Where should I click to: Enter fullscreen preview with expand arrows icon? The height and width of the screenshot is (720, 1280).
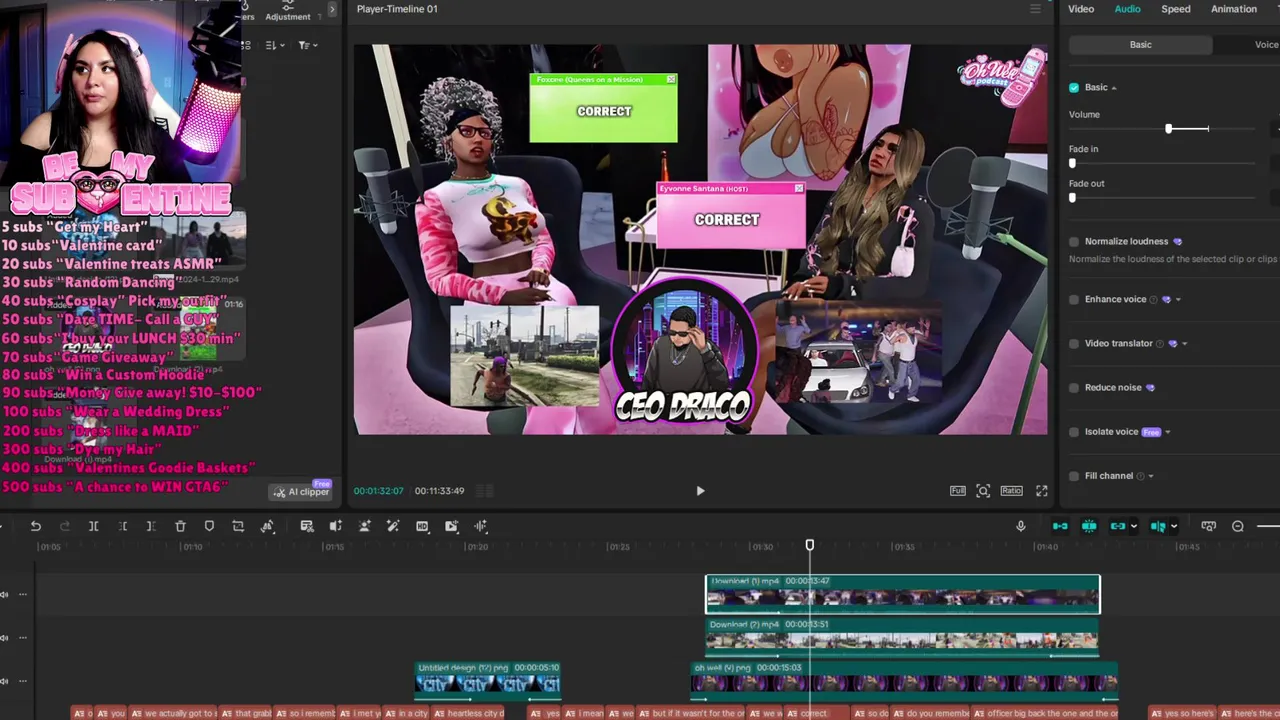tap(1041, 491)
